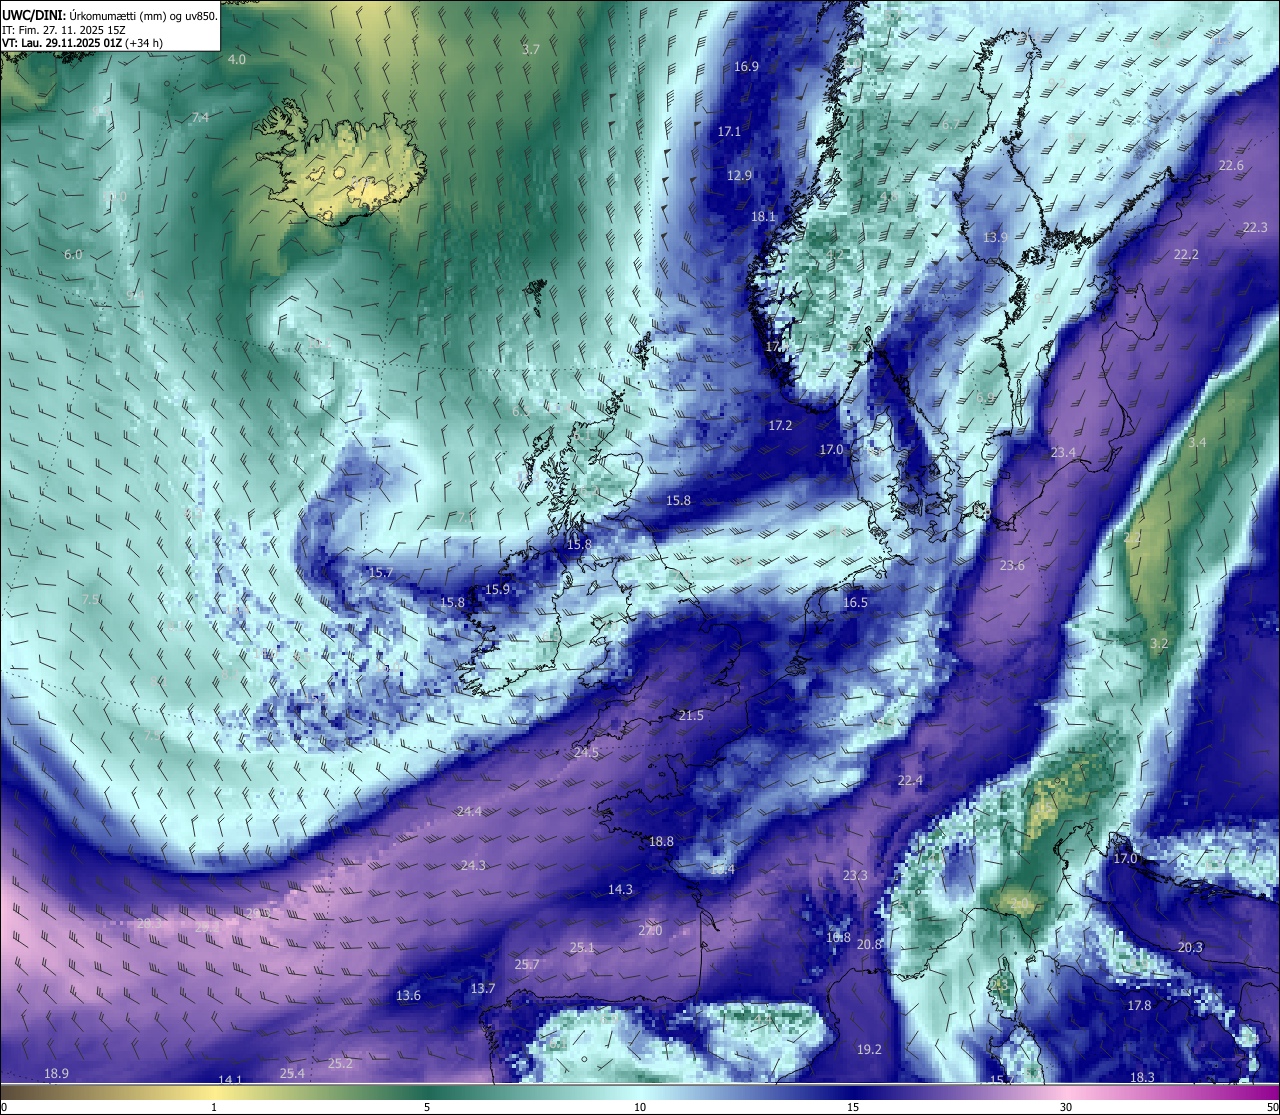Click the 16.9 value label
Viewport: 1280px width, 1115px height.
746,66
